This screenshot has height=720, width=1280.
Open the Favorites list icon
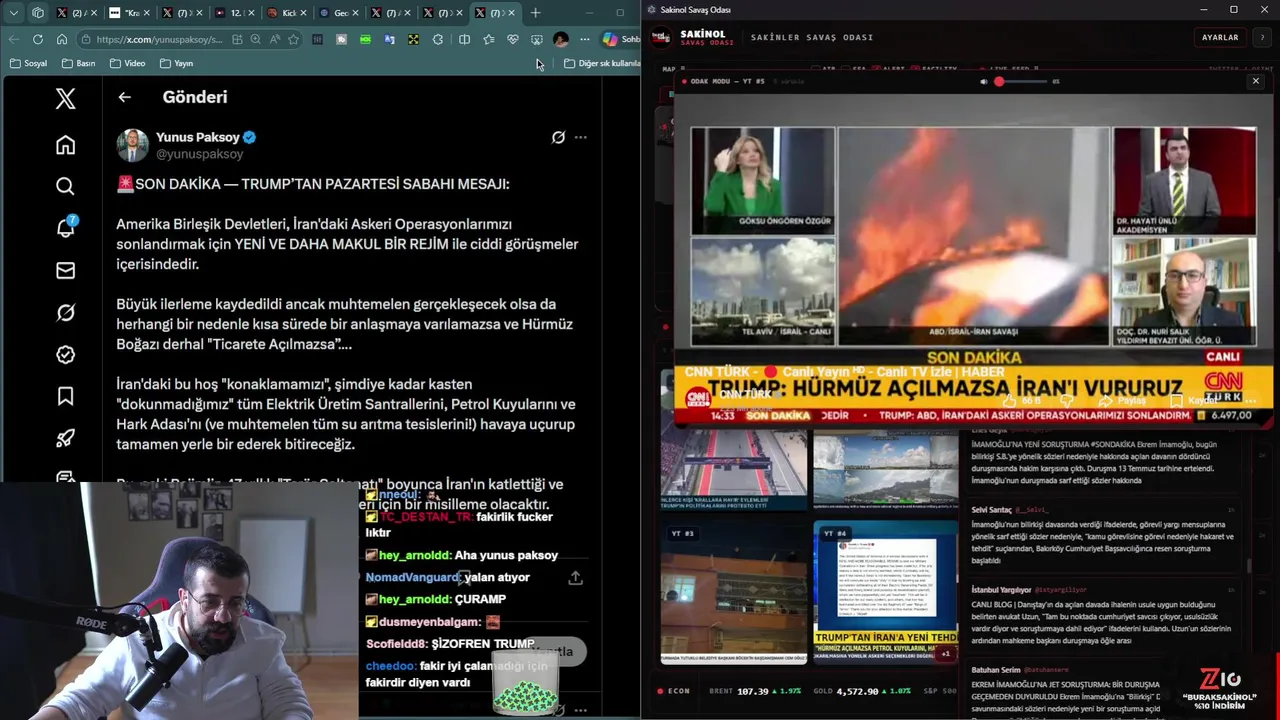click(x=488, y=39)
